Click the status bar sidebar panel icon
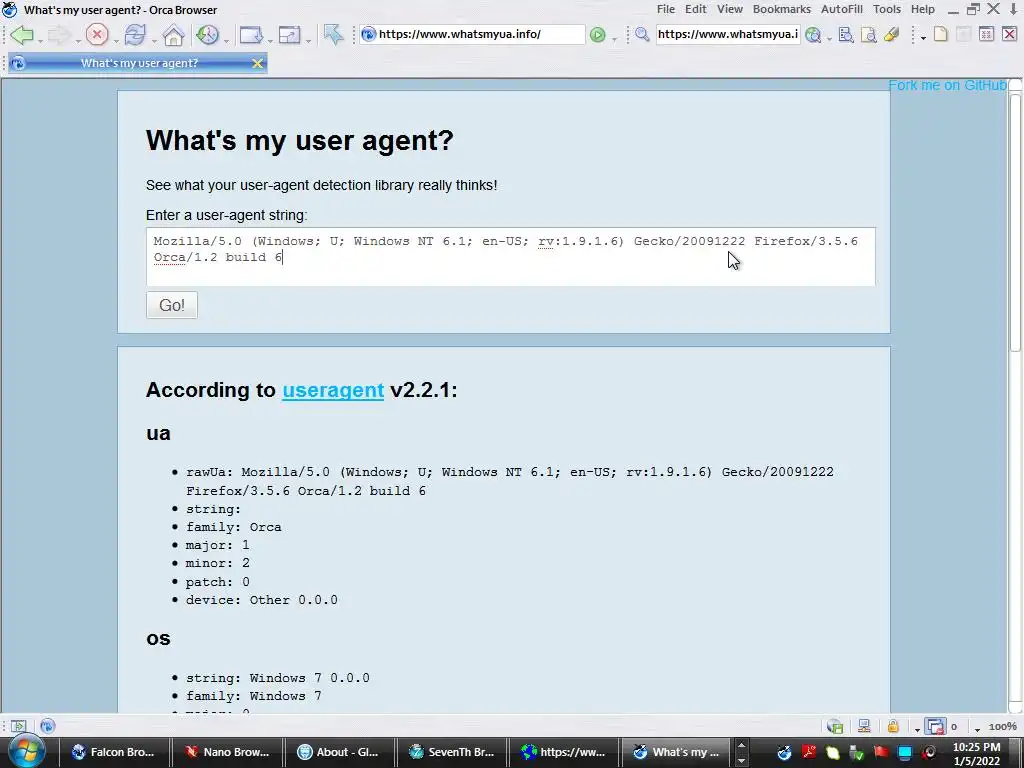This screenshot has height=768, width=1024. (x=18, y=726)
